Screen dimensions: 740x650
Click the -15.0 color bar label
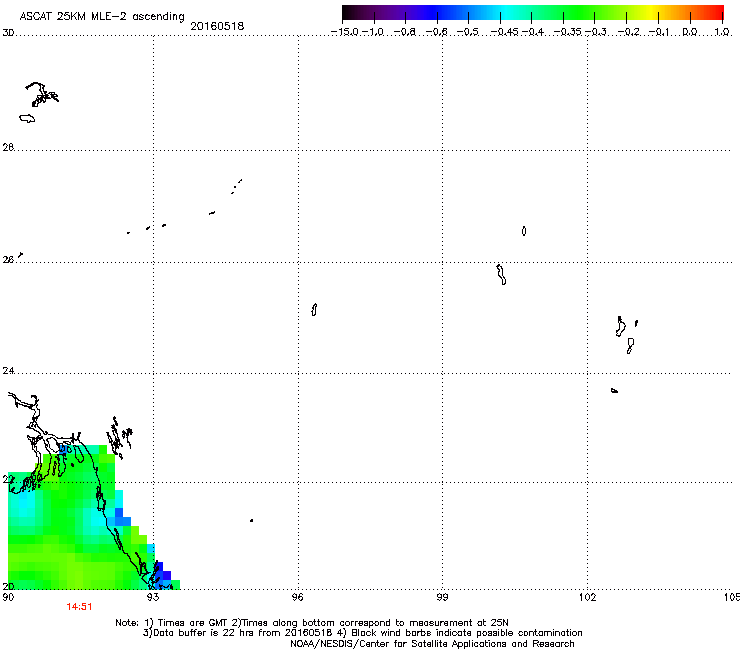345,32
